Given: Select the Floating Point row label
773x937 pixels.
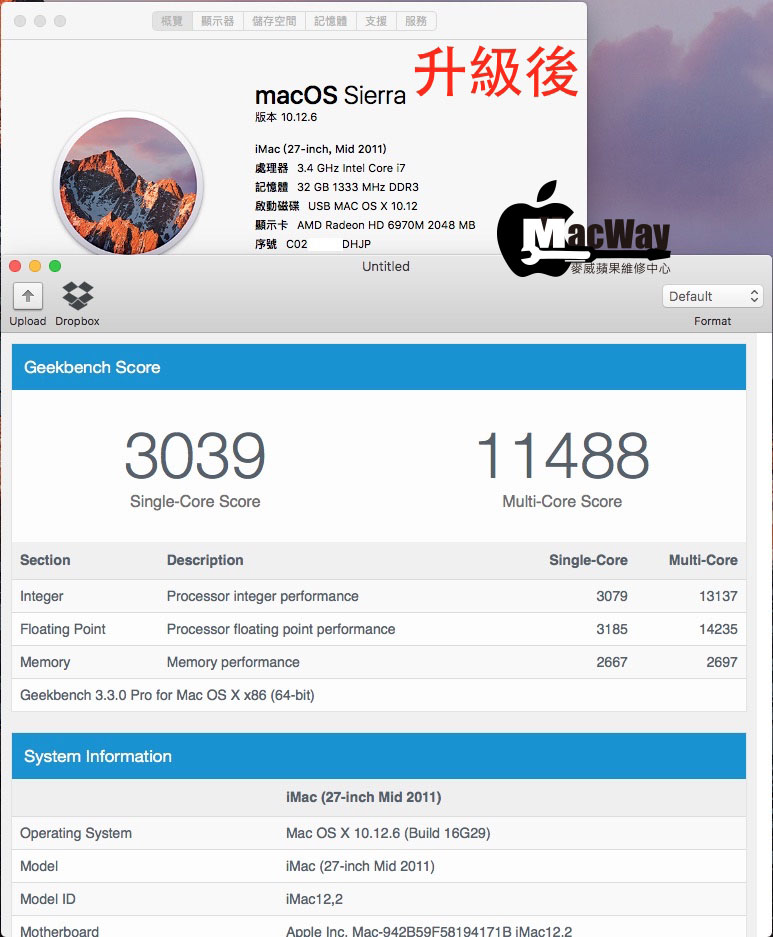Looking at the screenshot, I should coord(63,629).
